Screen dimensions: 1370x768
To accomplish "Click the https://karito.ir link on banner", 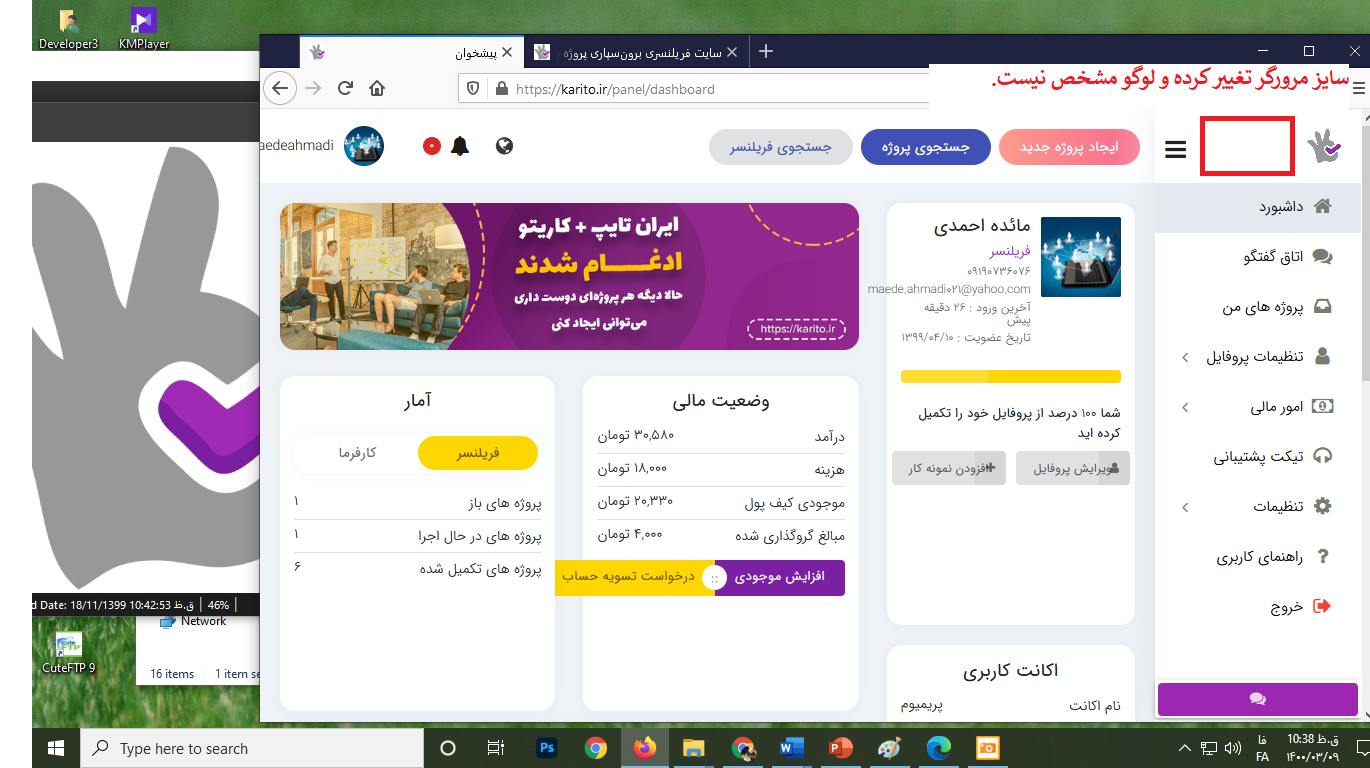I will click(796, 328).
